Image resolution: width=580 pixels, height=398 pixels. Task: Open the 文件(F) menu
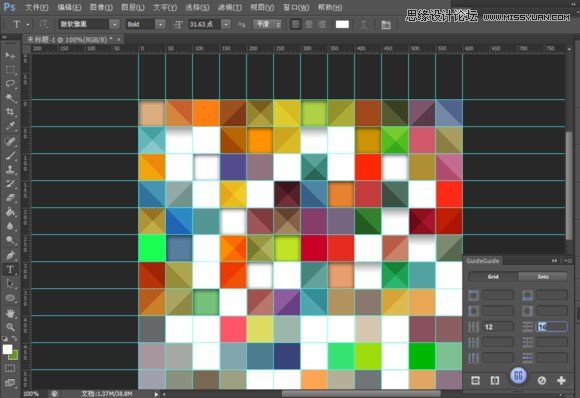coord(37,7)
